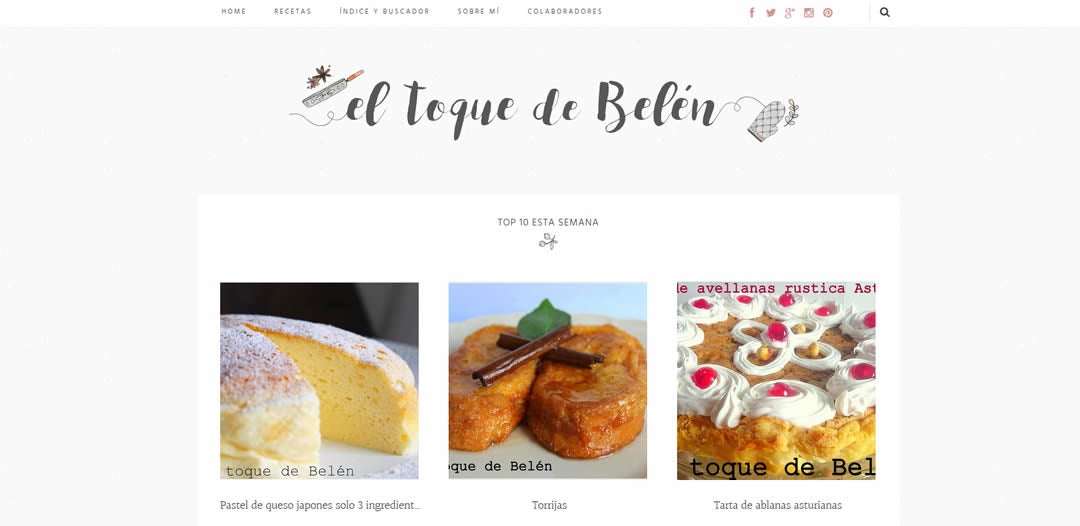The height and width of the screenshot is (526, 1080).
Task: Click the Torrijas photo thumbnail
Action: (548, 381)
